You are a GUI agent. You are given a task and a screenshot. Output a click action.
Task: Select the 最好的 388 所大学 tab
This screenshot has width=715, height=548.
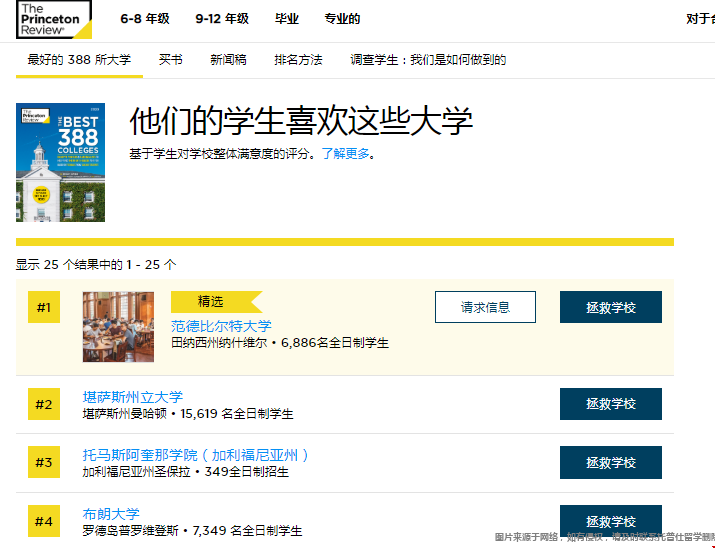point(79,60)
